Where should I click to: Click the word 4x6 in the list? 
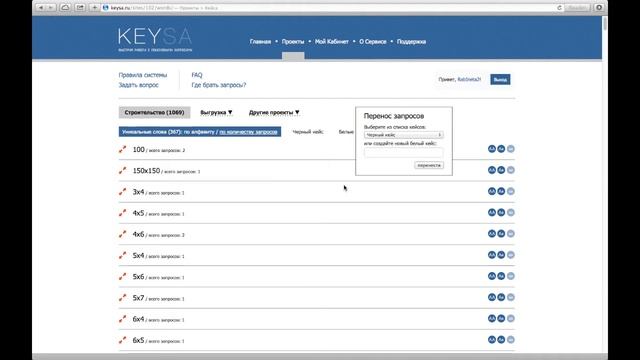[x=138, y=234]
